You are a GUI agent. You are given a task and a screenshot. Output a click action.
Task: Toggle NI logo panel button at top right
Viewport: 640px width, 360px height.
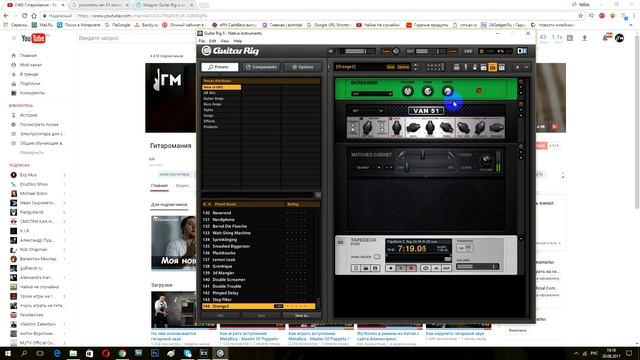coord(522,51)
